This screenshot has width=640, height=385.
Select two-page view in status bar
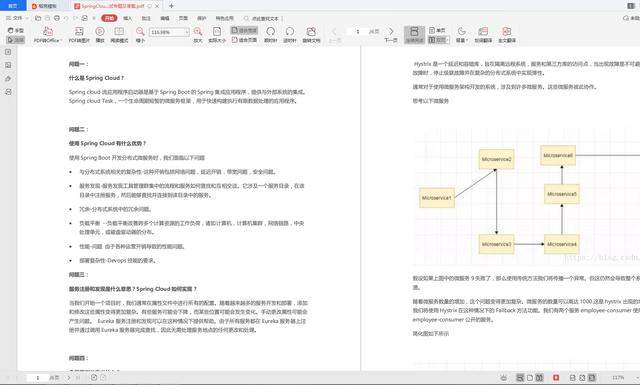pos(539,378)
